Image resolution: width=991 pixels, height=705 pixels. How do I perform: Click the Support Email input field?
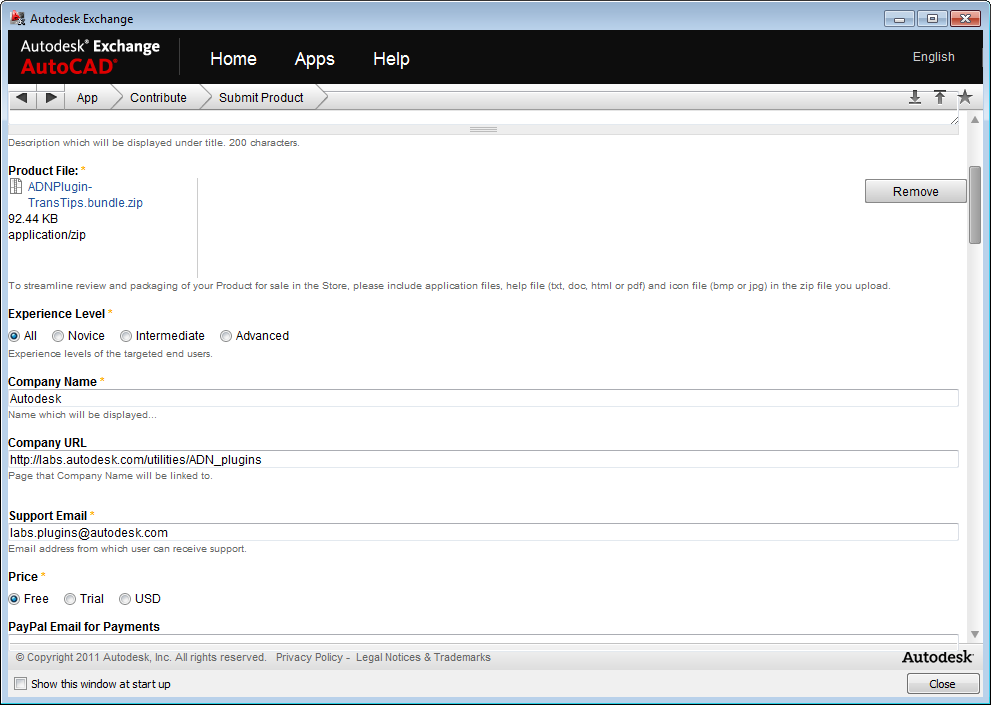(483, 533)
